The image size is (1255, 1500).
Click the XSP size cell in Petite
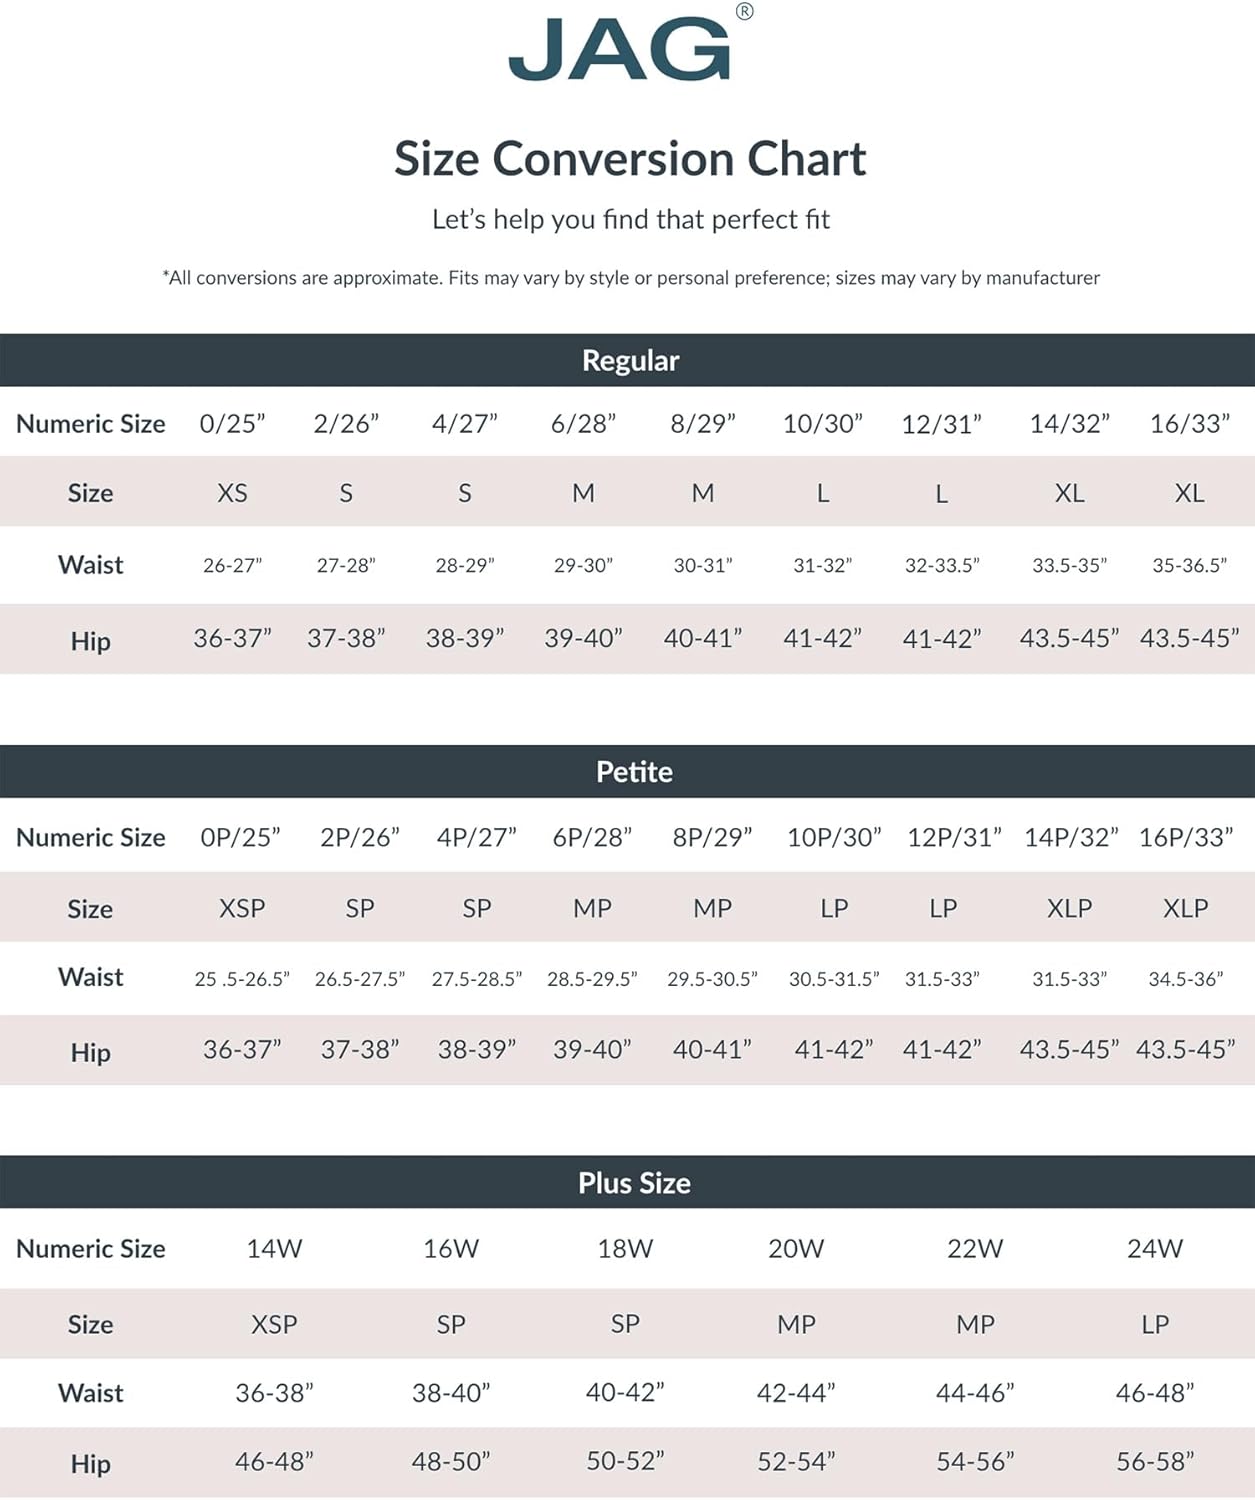(x=242, y=908)
